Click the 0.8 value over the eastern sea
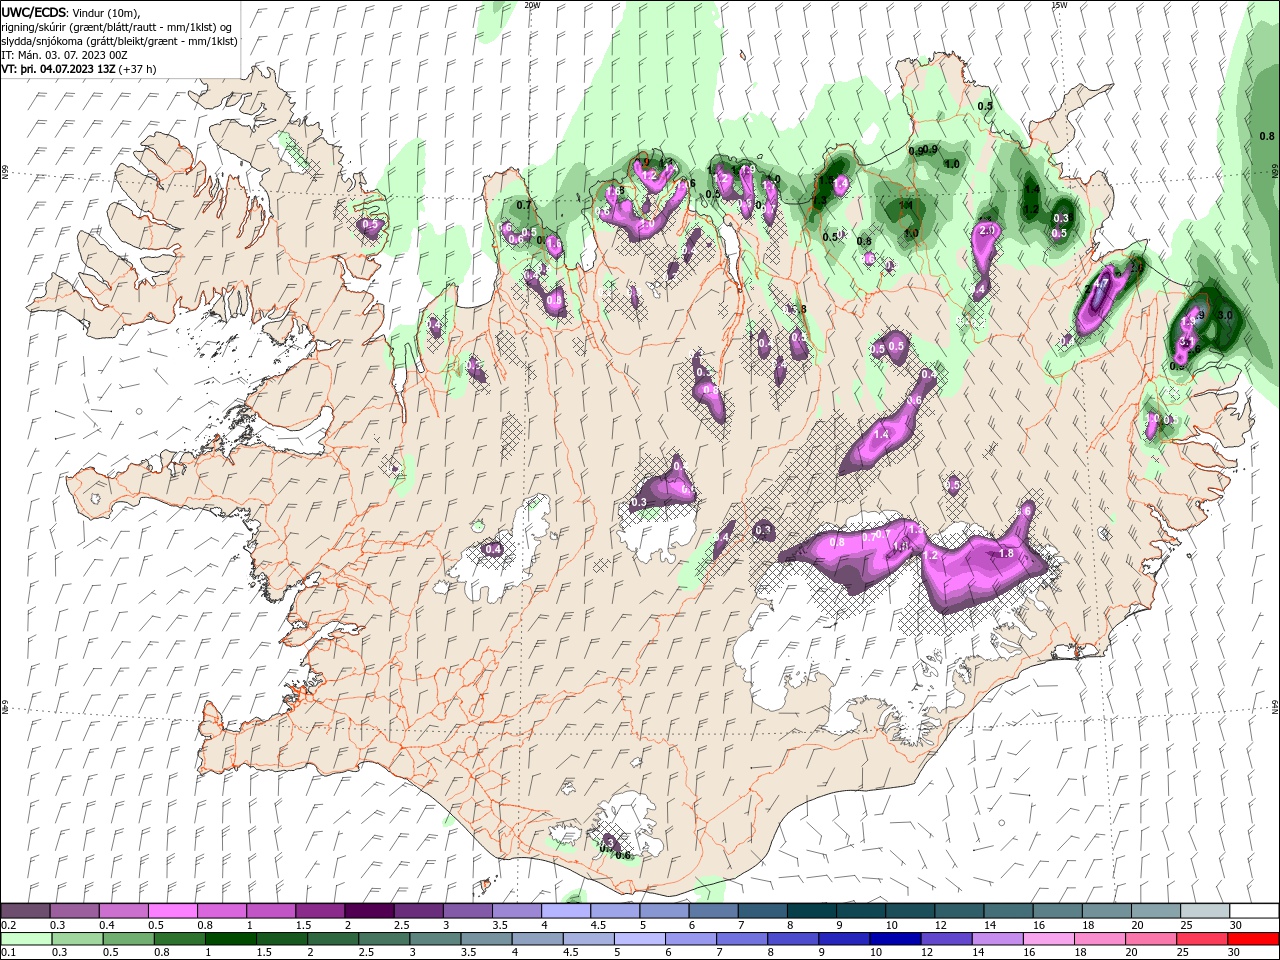Viewport: 1280px width, 960px height. (1267, 136)
